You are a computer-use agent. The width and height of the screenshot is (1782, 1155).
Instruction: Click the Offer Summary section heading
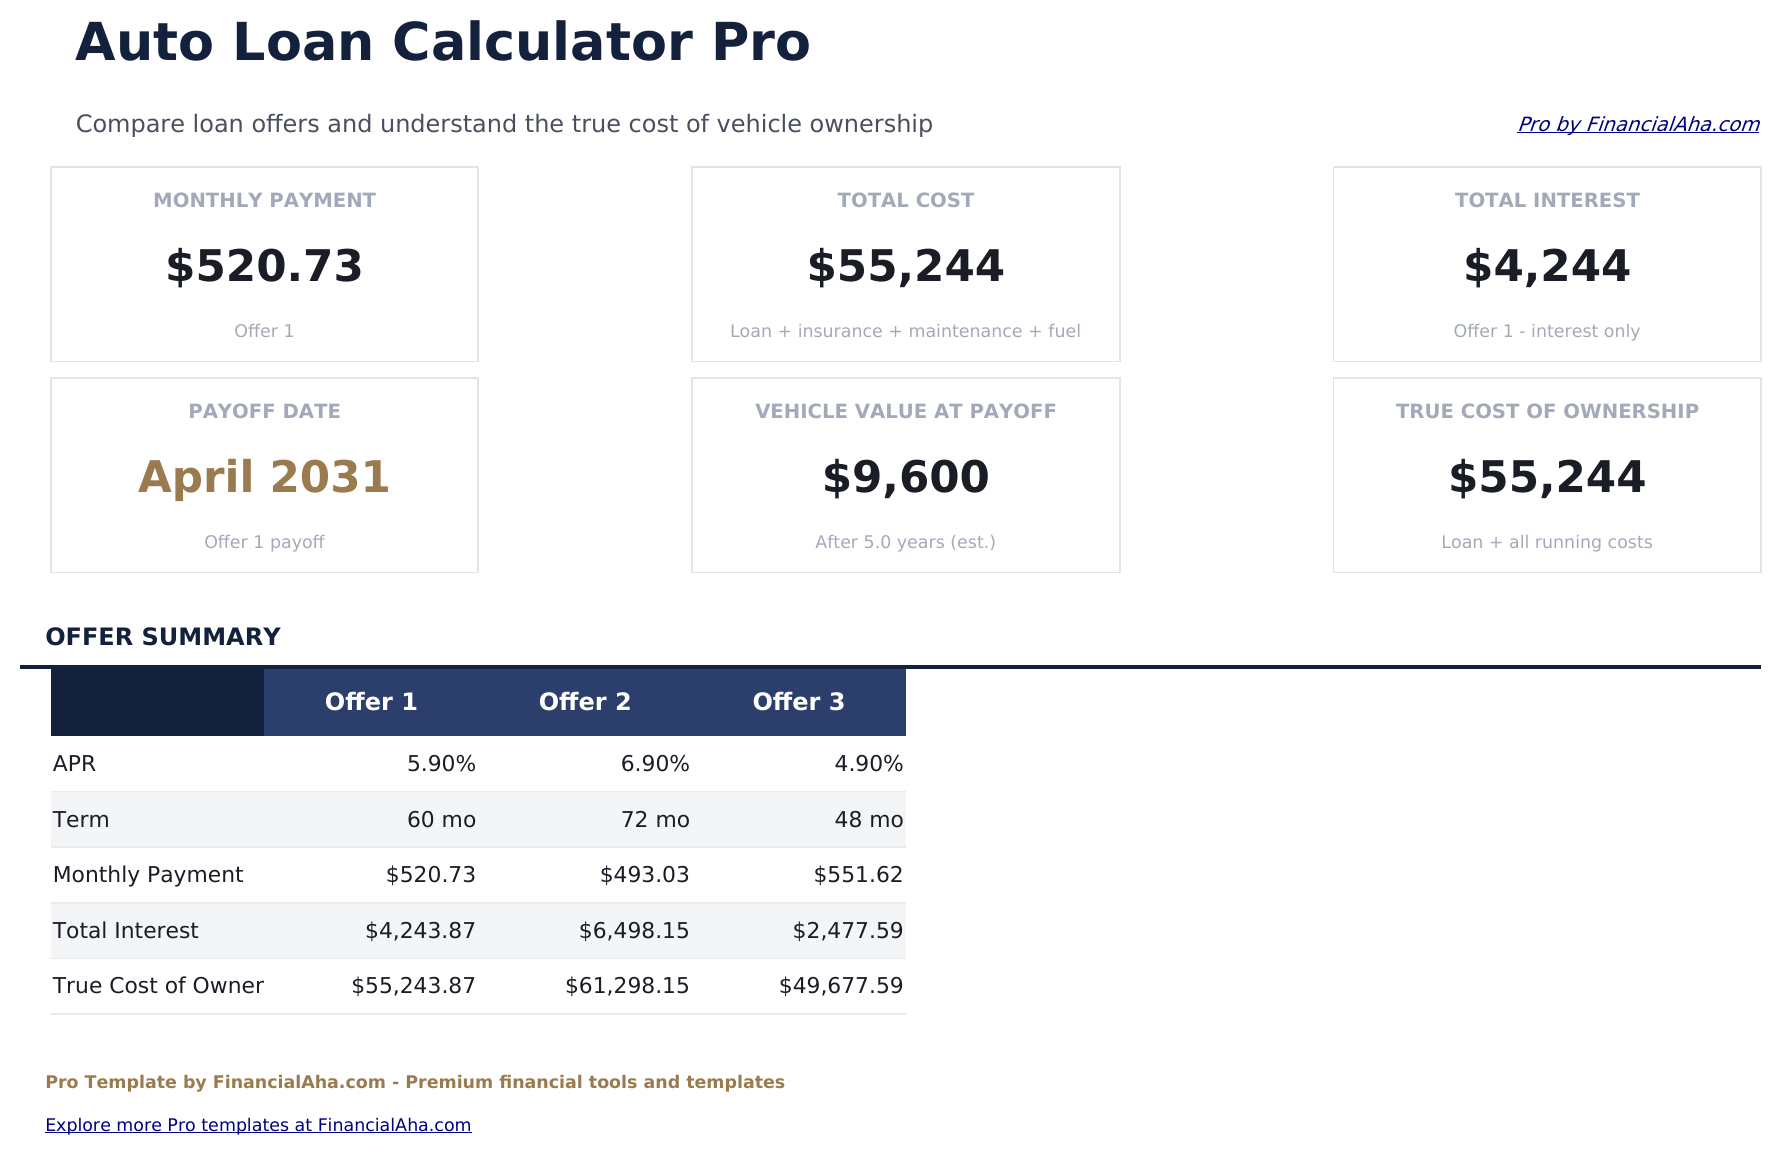pyautogui.click(x=164, y=636)
